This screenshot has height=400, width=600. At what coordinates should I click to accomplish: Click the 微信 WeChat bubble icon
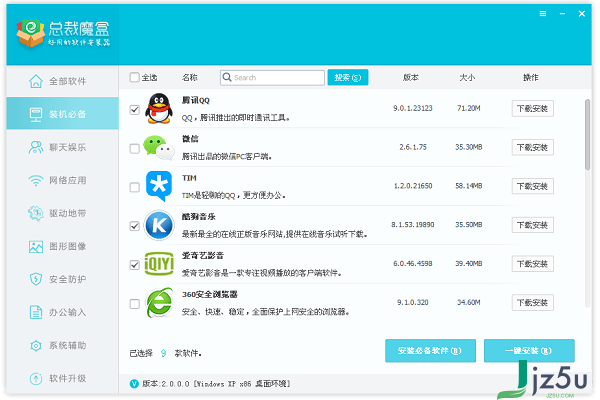[x=158, y=148]
